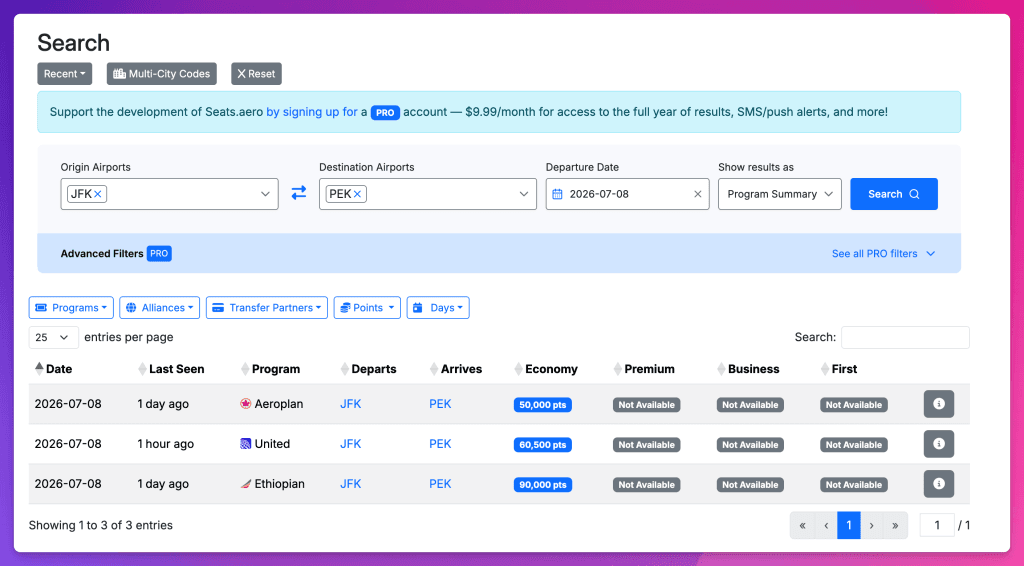1024x566 pixels.
Task: Click the 90,000 pts economy badge
Action: coord(543,484)
